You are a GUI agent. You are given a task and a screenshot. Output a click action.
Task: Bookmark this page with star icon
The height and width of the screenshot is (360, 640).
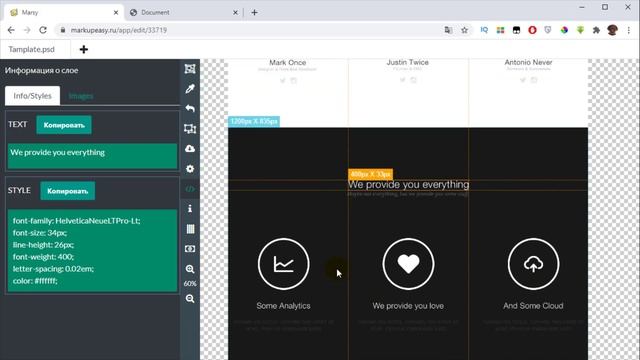point(464,30)
